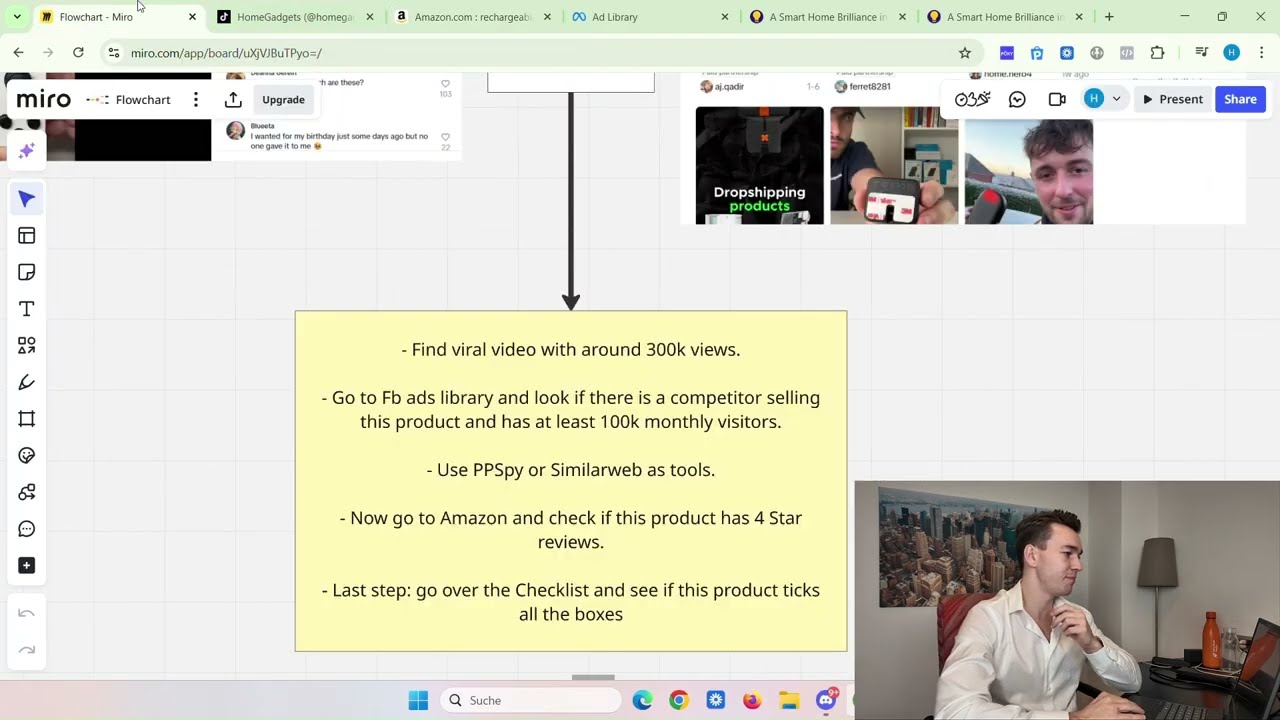Open the PPSpy shopping bag extension
Image resolution: width=1280 pixels, height=720 pixels.
pos(1037,53)
